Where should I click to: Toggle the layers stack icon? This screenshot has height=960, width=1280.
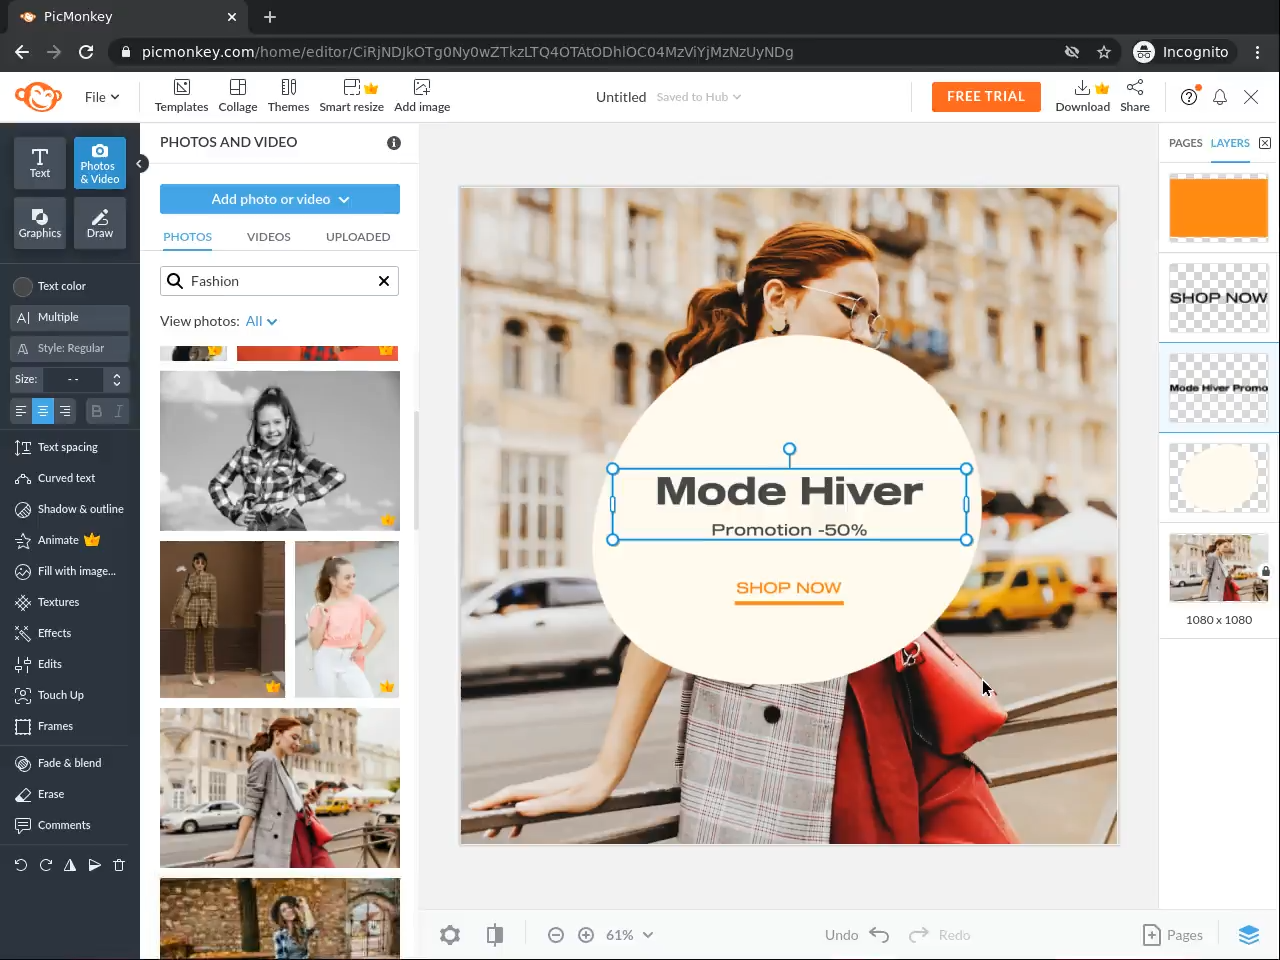[1249, 935]
